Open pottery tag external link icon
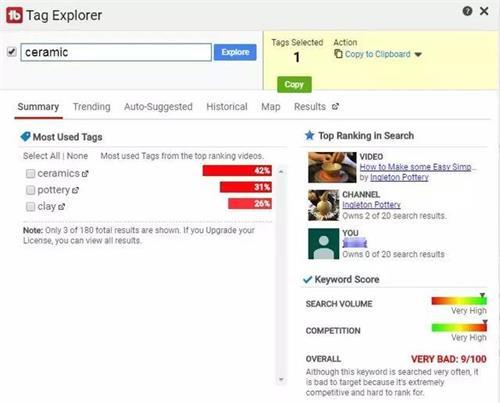 [x=75, y=190]
